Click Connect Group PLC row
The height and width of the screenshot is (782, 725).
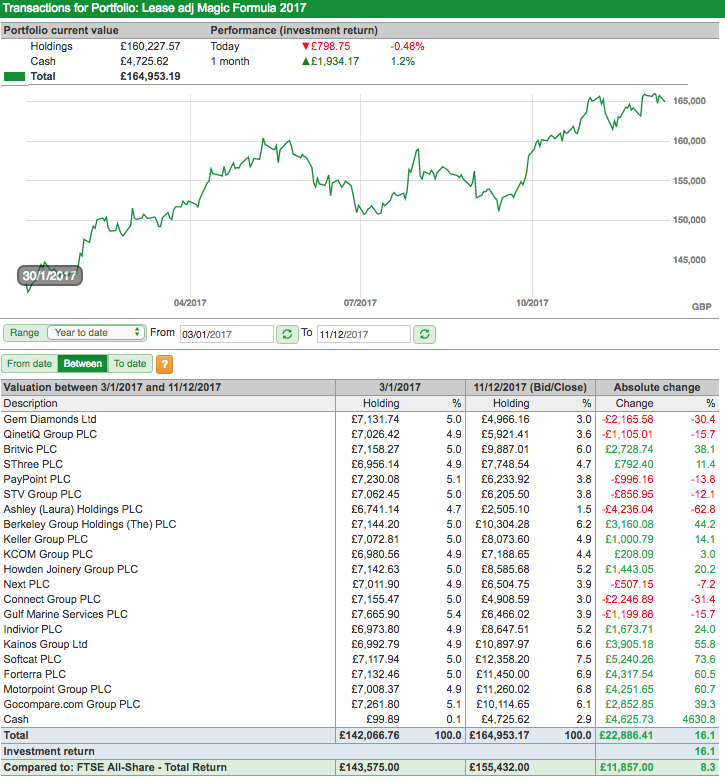pyautogui.click(x=360, y=599)
